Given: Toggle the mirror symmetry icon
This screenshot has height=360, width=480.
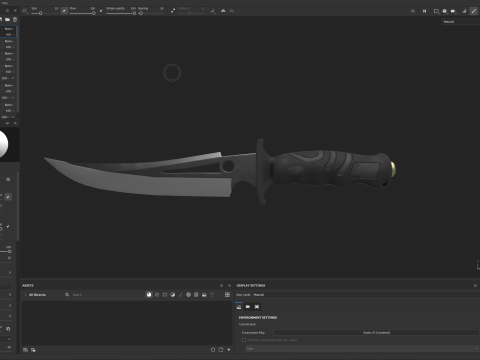Looking at the screenshot, I should pyautogui.click(x=223, y=11).
